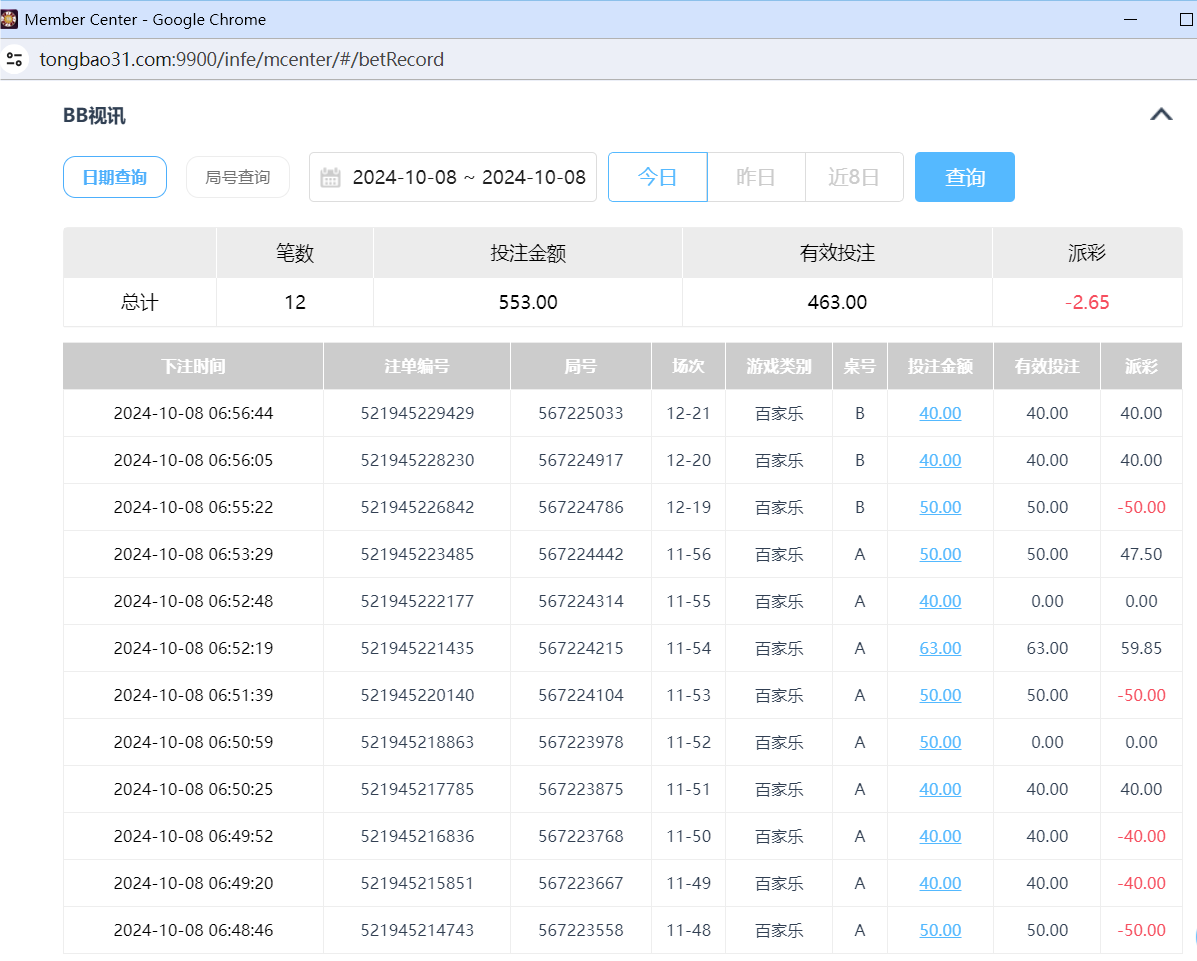The width and height of the screenshot is (1197, 961).
Task: Select the 昨日 date range tab
Action: click(x=755, y=177)
